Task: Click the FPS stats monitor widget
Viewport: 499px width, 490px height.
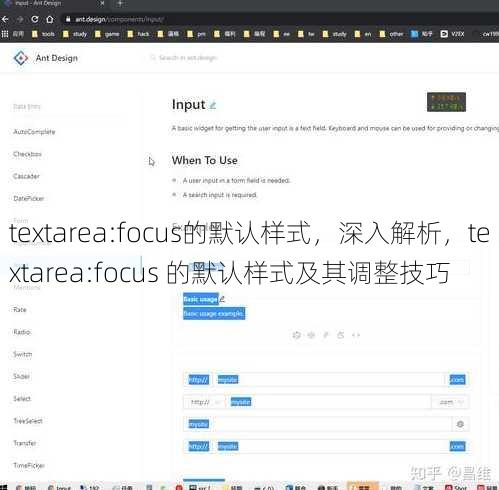Action: (446, 102)
